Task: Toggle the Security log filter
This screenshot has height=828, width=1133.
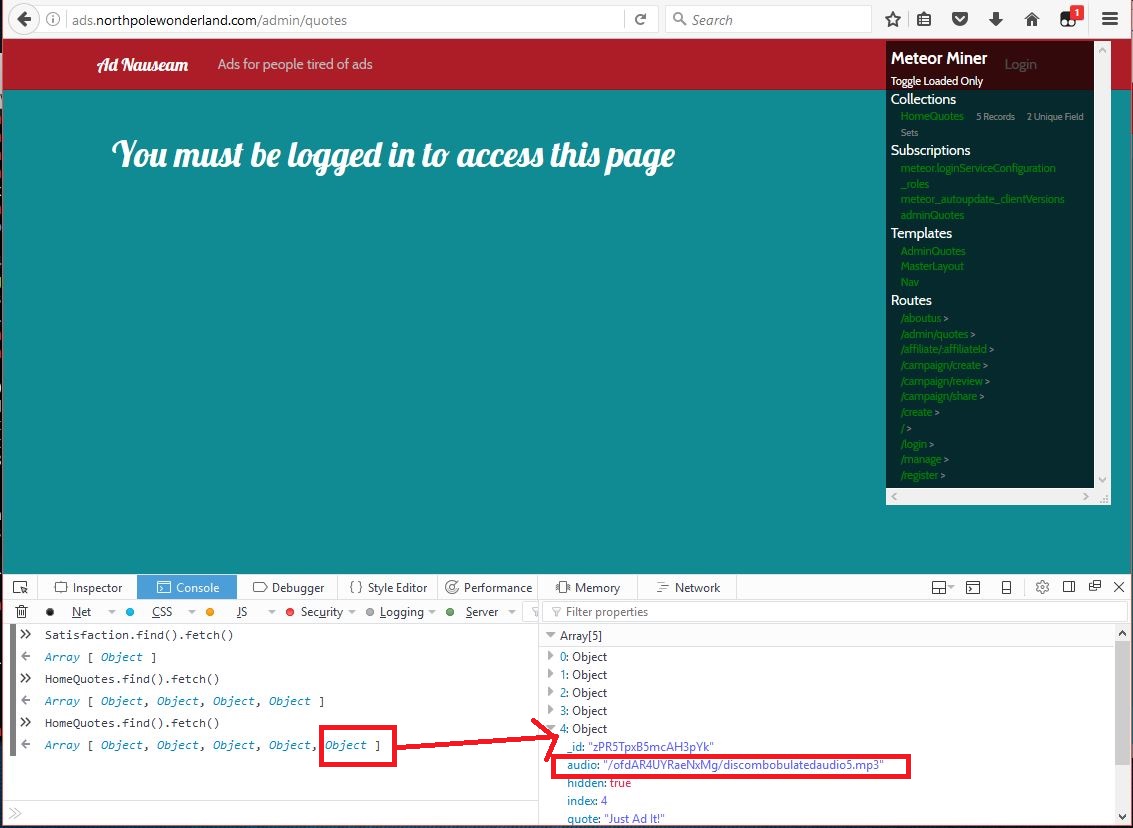Action: (x=321, y=612)
